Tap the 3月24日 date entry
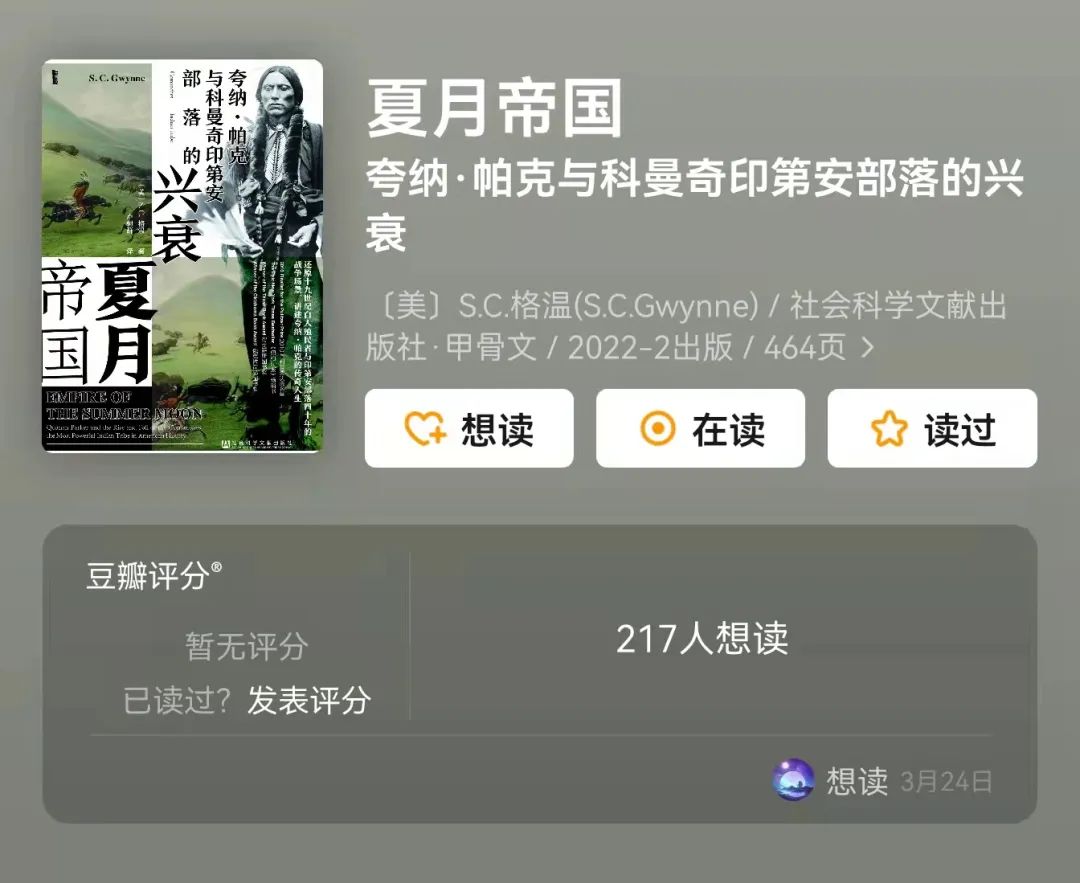This screenshot has height=883, width=1080. point(946,782)
